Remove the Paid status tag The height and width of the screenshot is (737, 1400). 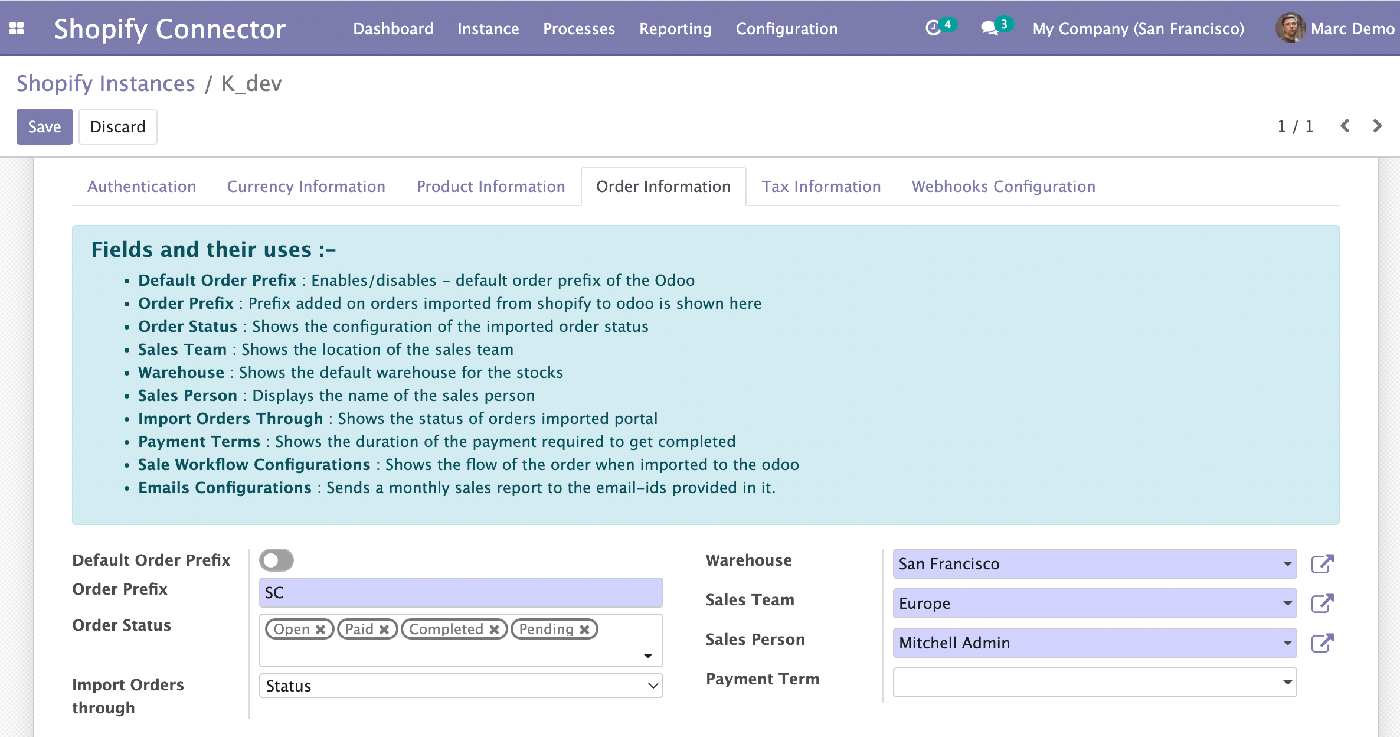tap(384, 630)
